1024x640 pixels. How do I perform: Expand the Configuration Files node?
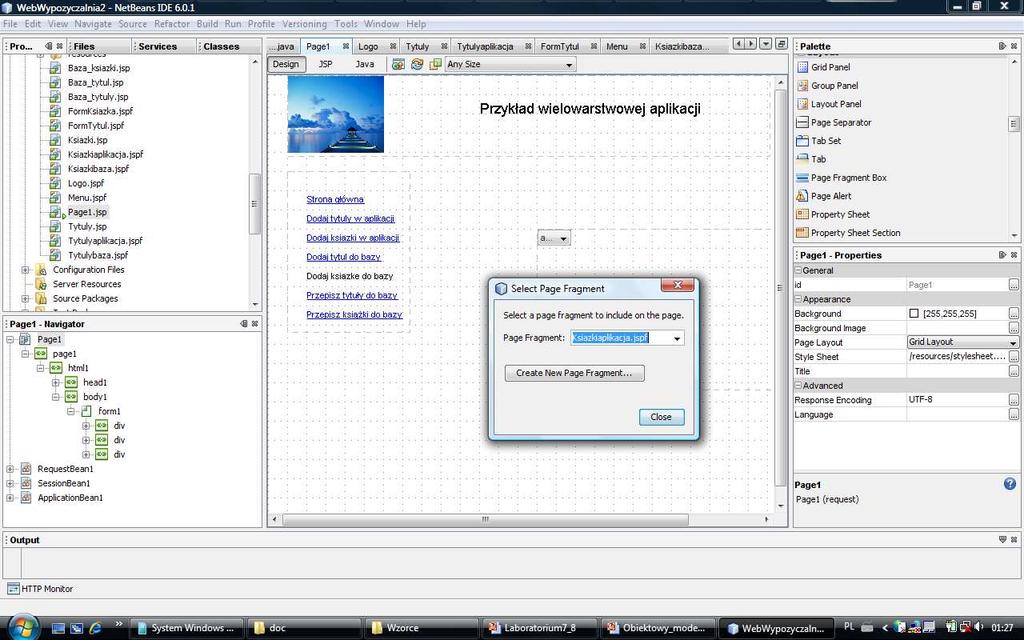pyautogui.click(x=25, y=270)
